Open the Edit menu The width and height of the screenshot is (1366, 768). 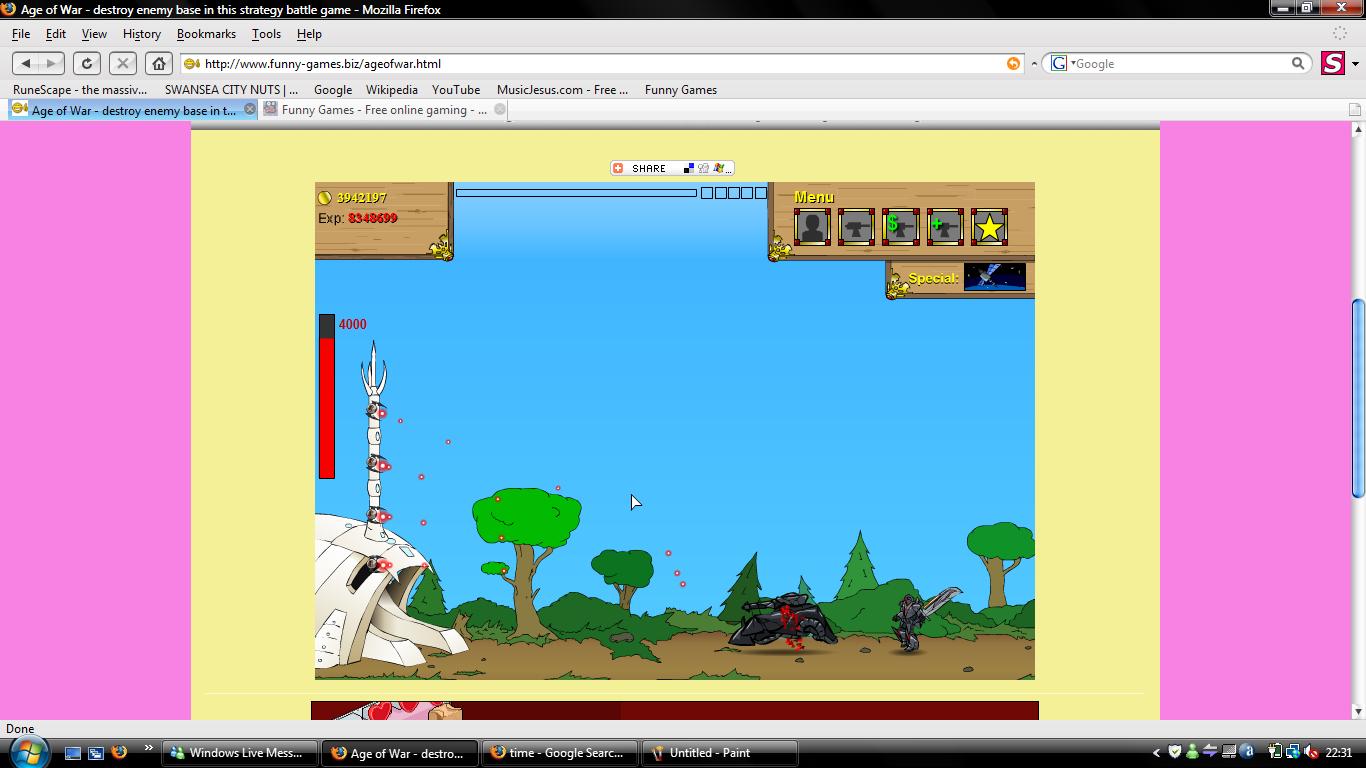[x=56, y=33]
